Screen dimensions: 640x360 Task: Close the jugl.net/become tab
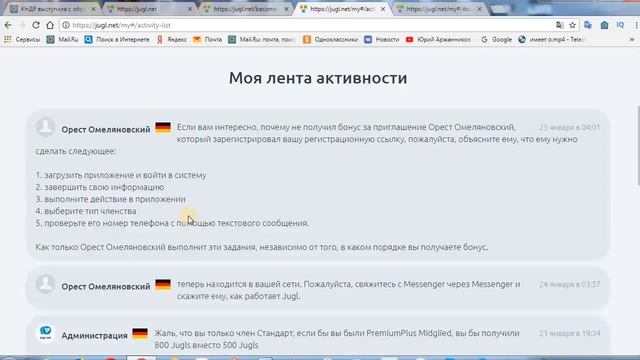tap(286, 9)
